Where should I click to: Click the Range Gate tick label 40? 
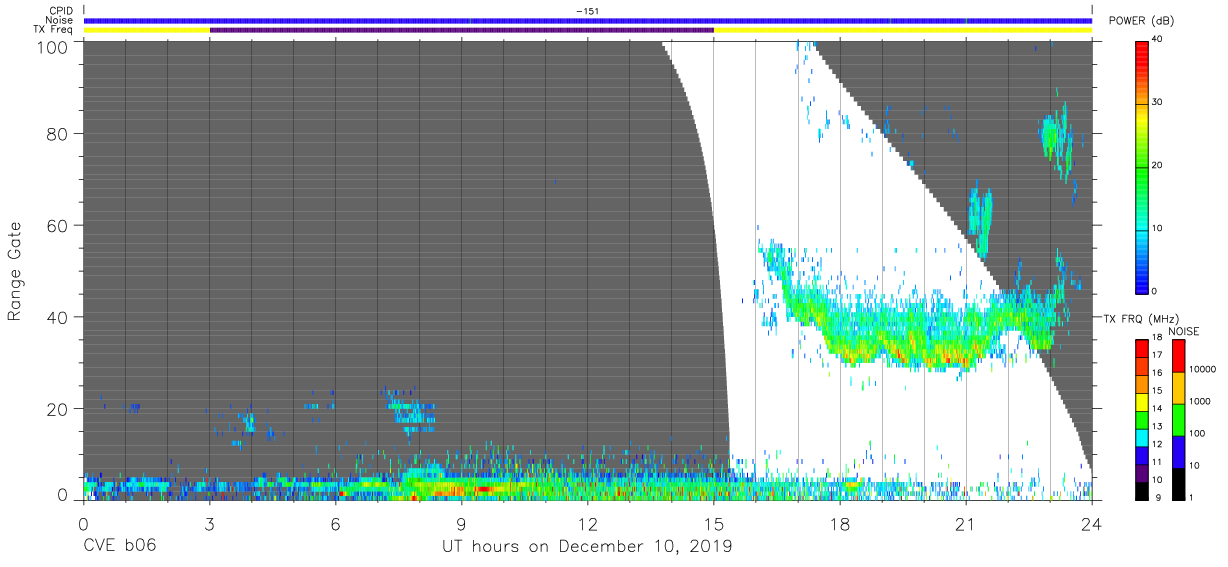[x=58, y=317]
